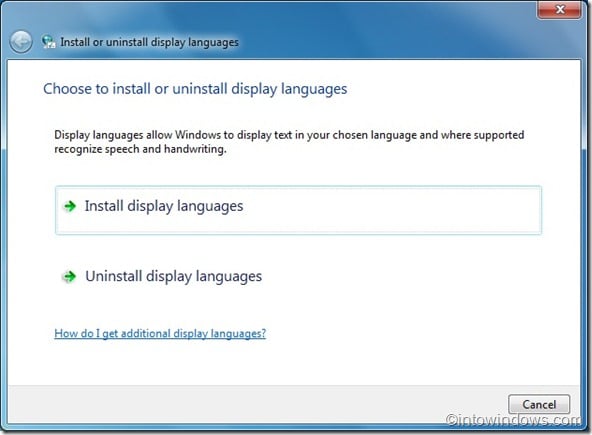This screenshot has height=435, width=592.
Task: Click the description text about Display languages
Action: 289,142
